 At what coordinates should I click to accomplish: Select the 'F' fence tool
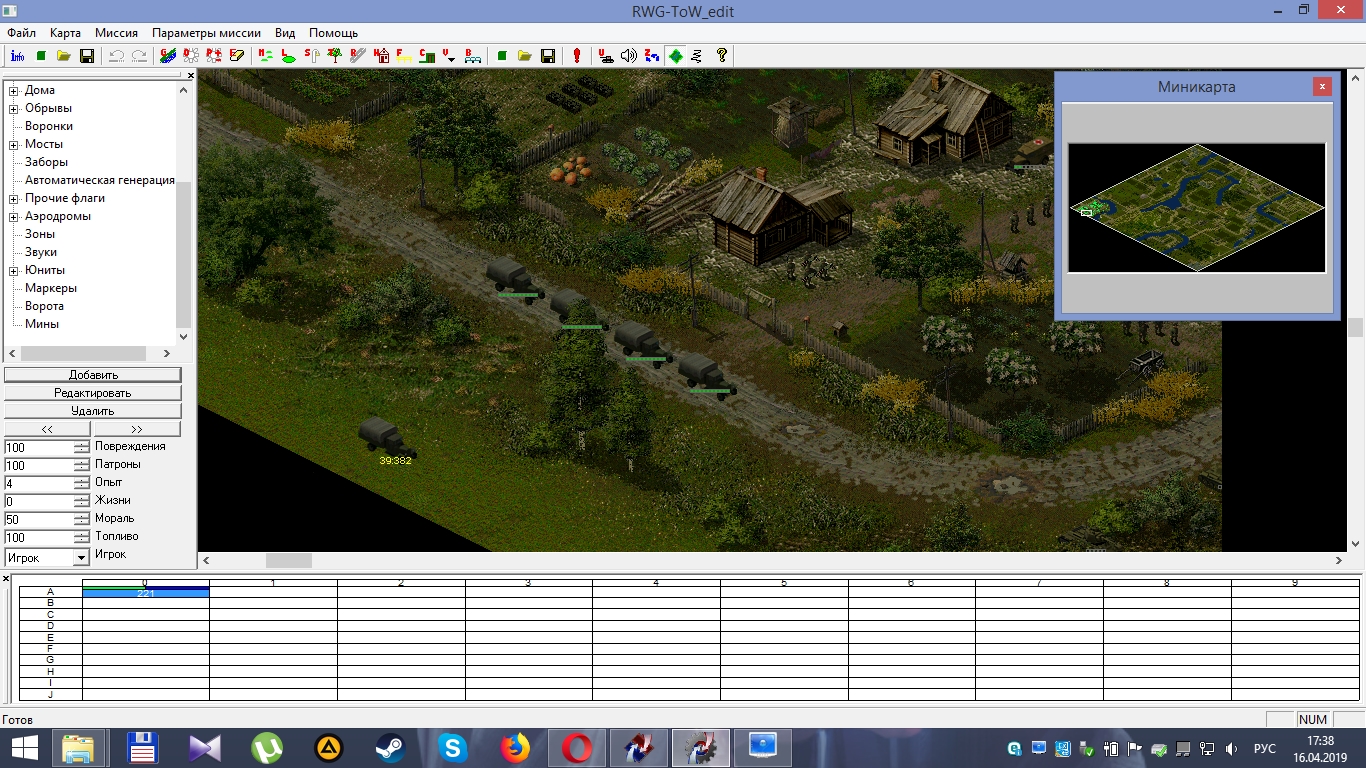point(405,56)
